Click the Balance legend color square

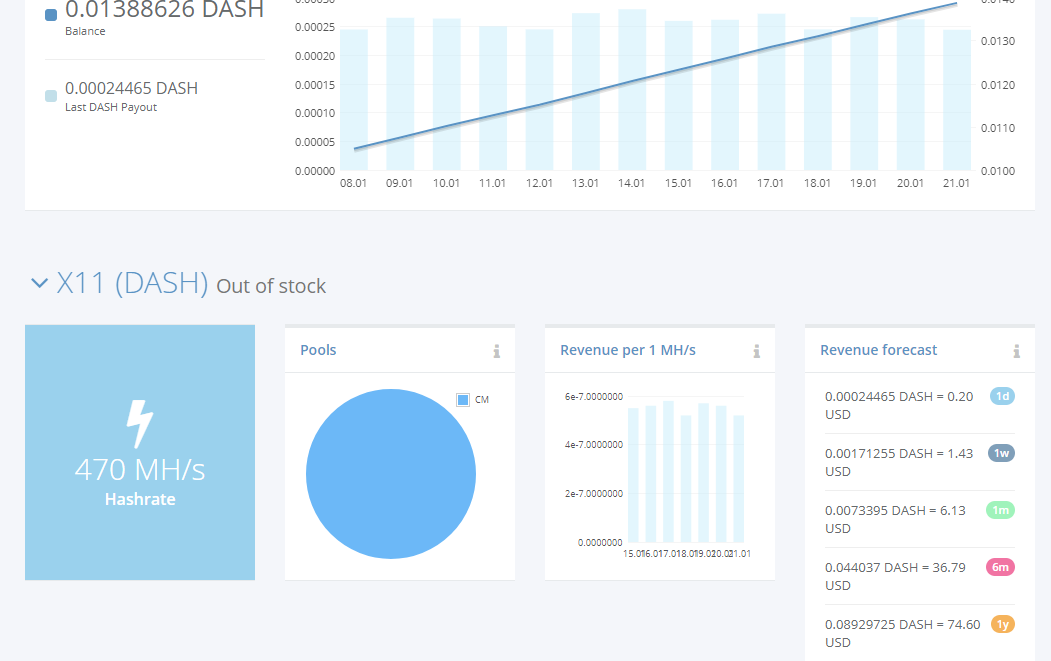51,15
